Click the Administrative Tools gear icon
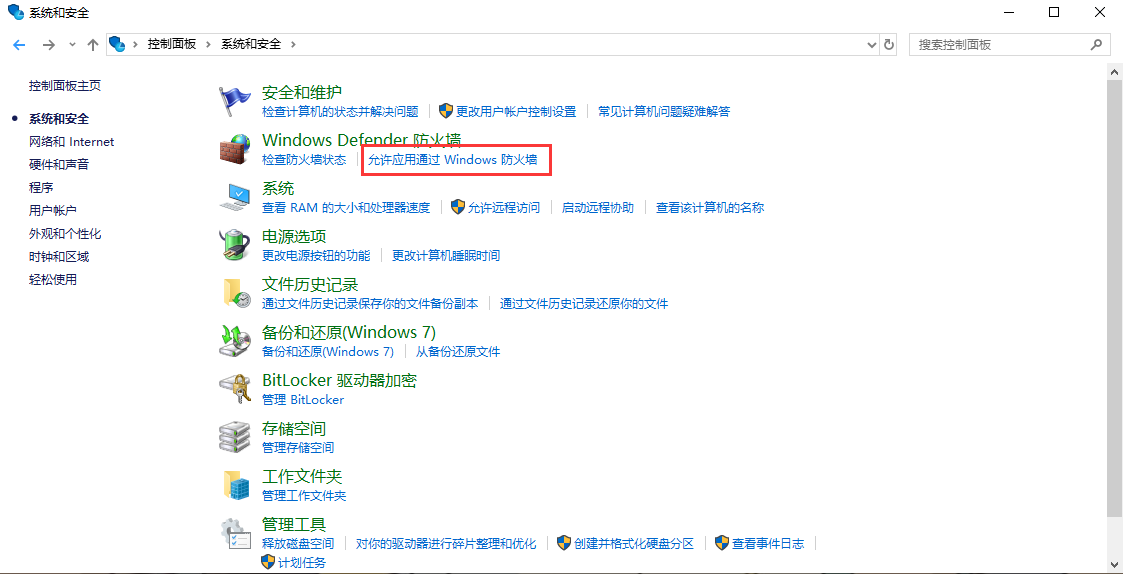This screenshot has height=574, width=1123. (236, 533)
